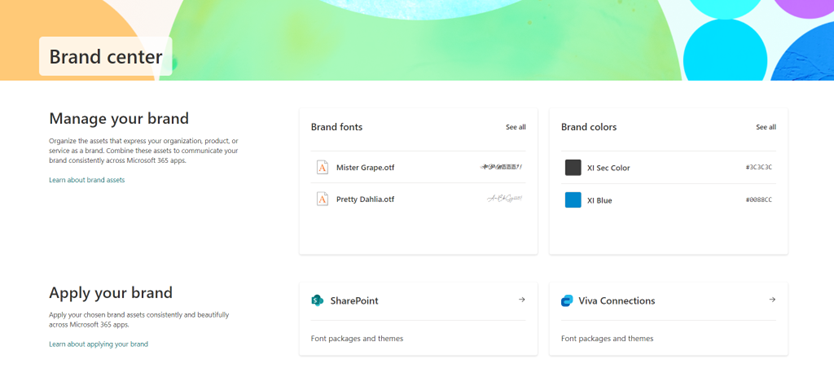Click the Viva Connections logo icon
This screenshot has width=834, height=390.
point(566,301)
